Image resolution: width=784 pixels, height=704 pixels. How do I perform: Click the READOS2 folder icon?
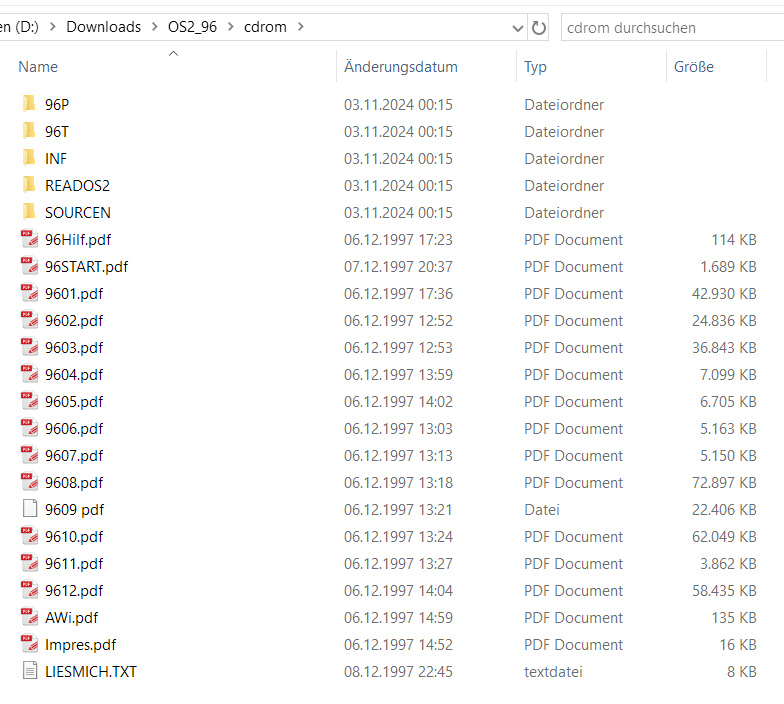click(29, 184)
